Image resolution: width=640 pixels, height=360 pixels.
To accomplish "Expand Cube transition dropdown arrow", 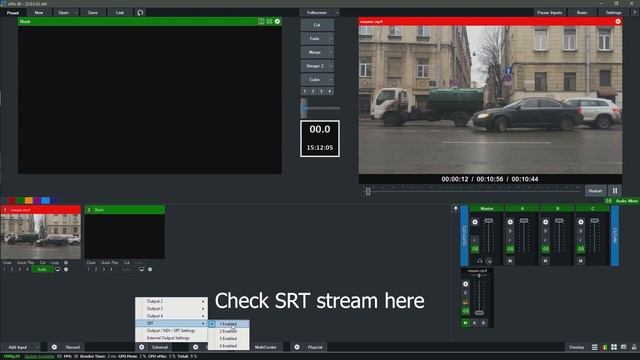I will point(331,80).
